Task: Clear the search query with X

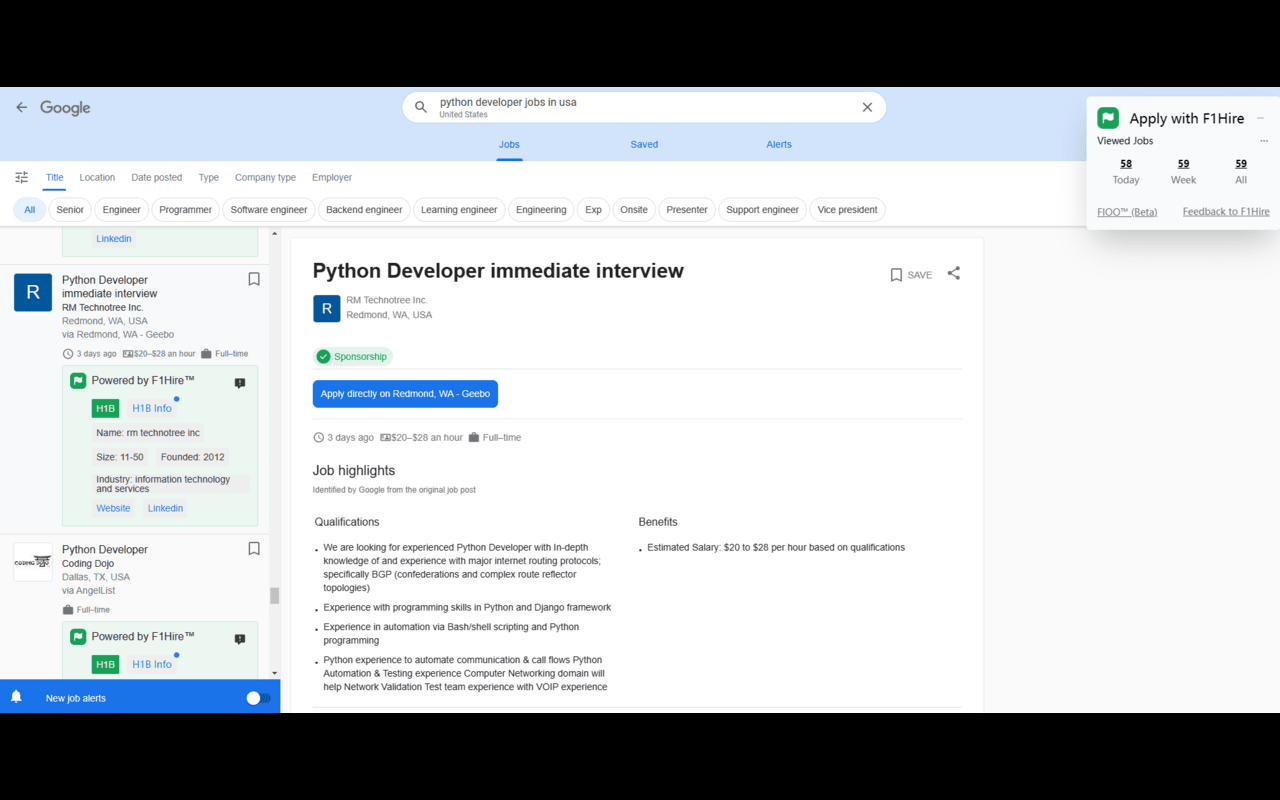Action: tap(867, 107)
